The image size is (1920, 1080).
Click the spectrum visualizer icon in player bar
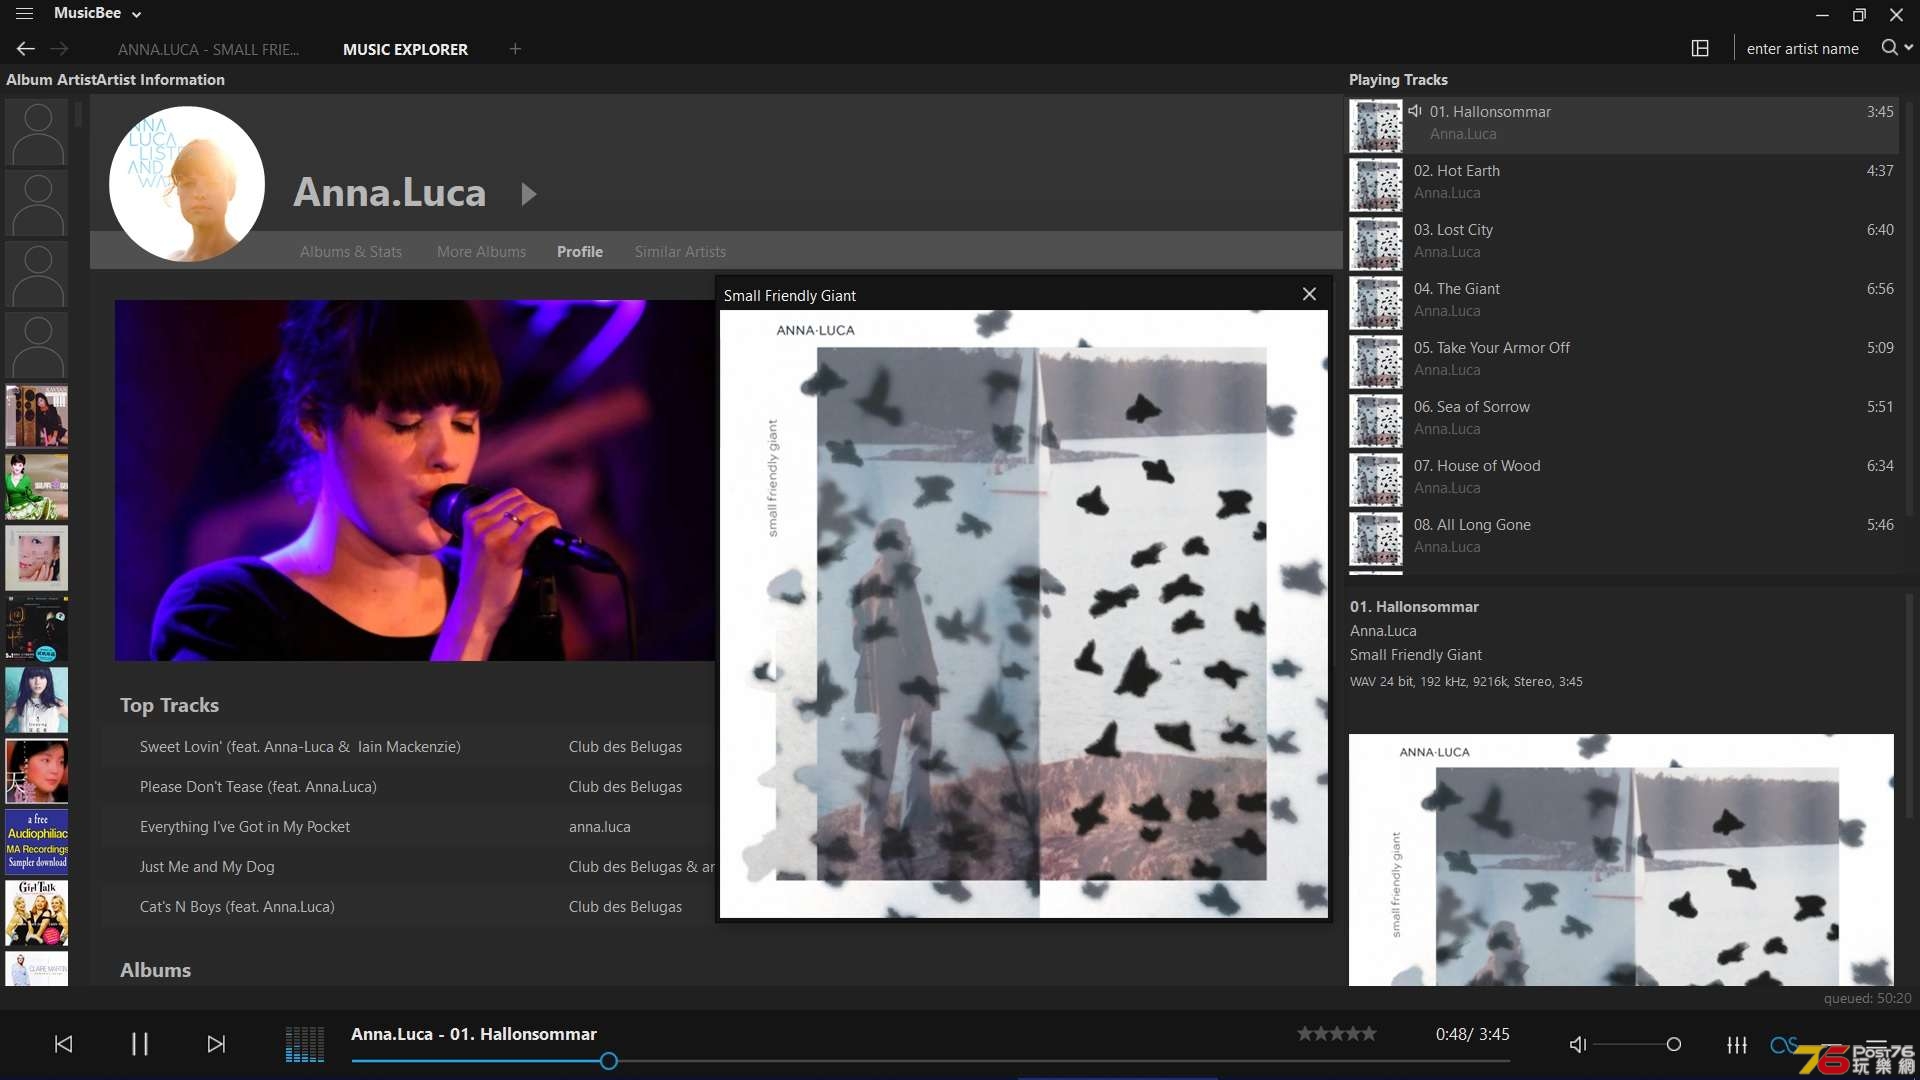(x=305, y=1044)
